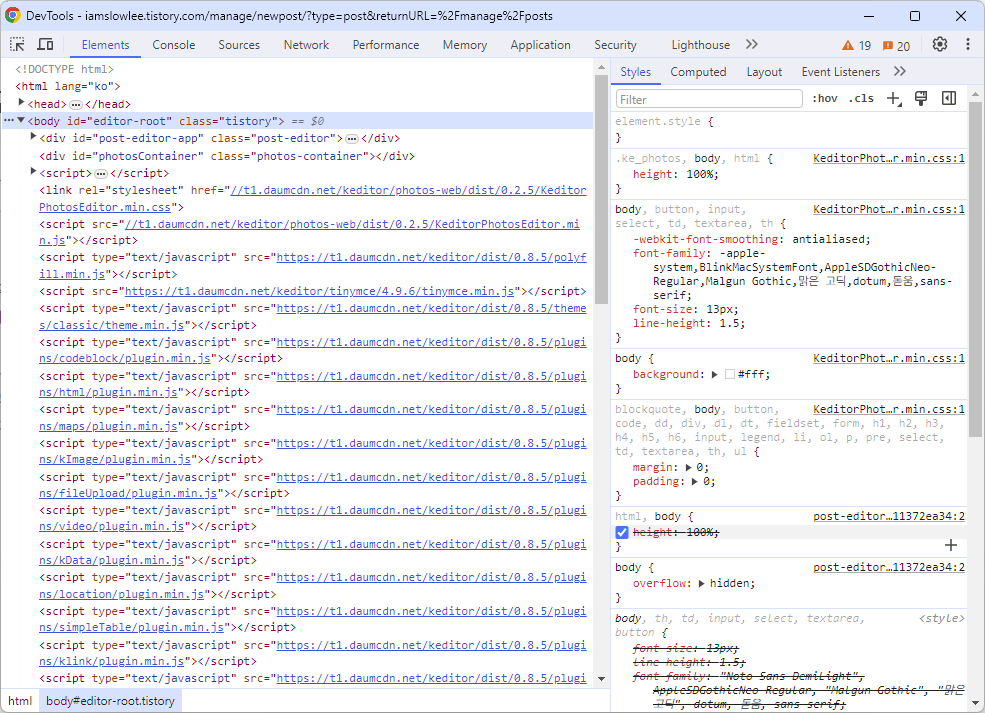Expand the background shorthand property
The image size is (985, 713).
tap(714, 374)
